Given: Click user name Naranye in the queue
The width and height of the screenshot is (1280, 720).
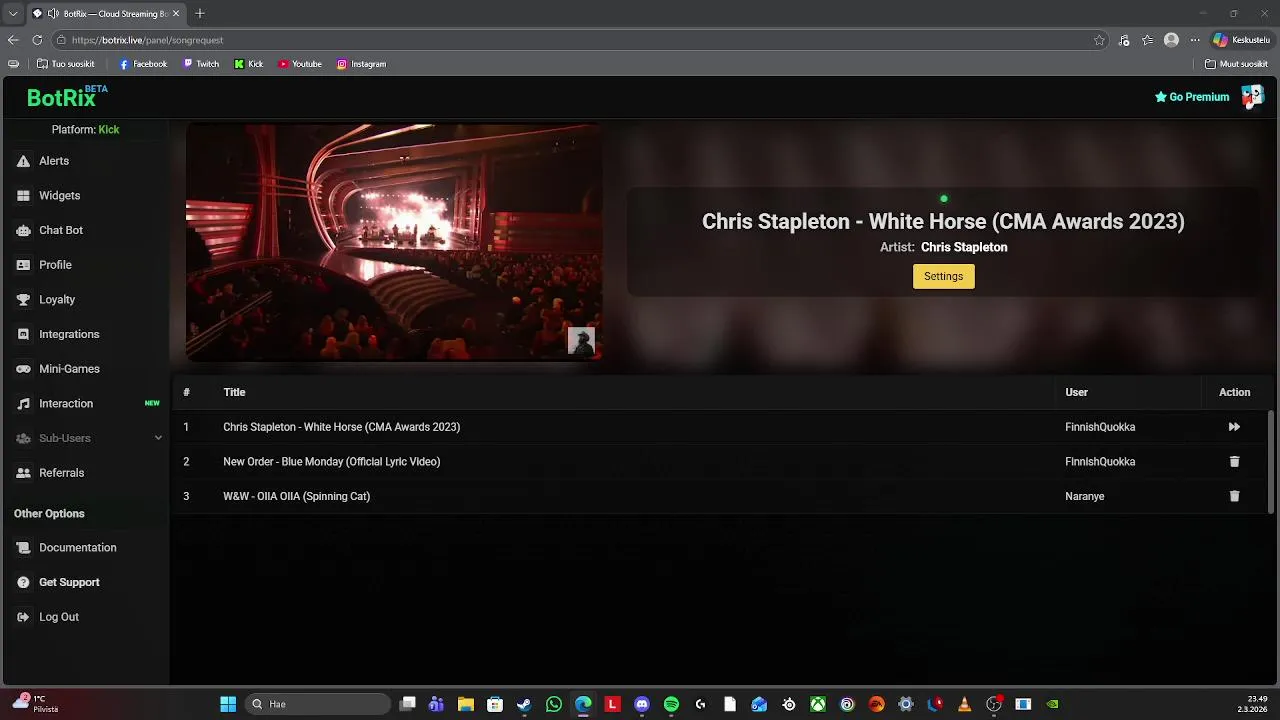Looking at the screenshot, I should point(1085,497).
